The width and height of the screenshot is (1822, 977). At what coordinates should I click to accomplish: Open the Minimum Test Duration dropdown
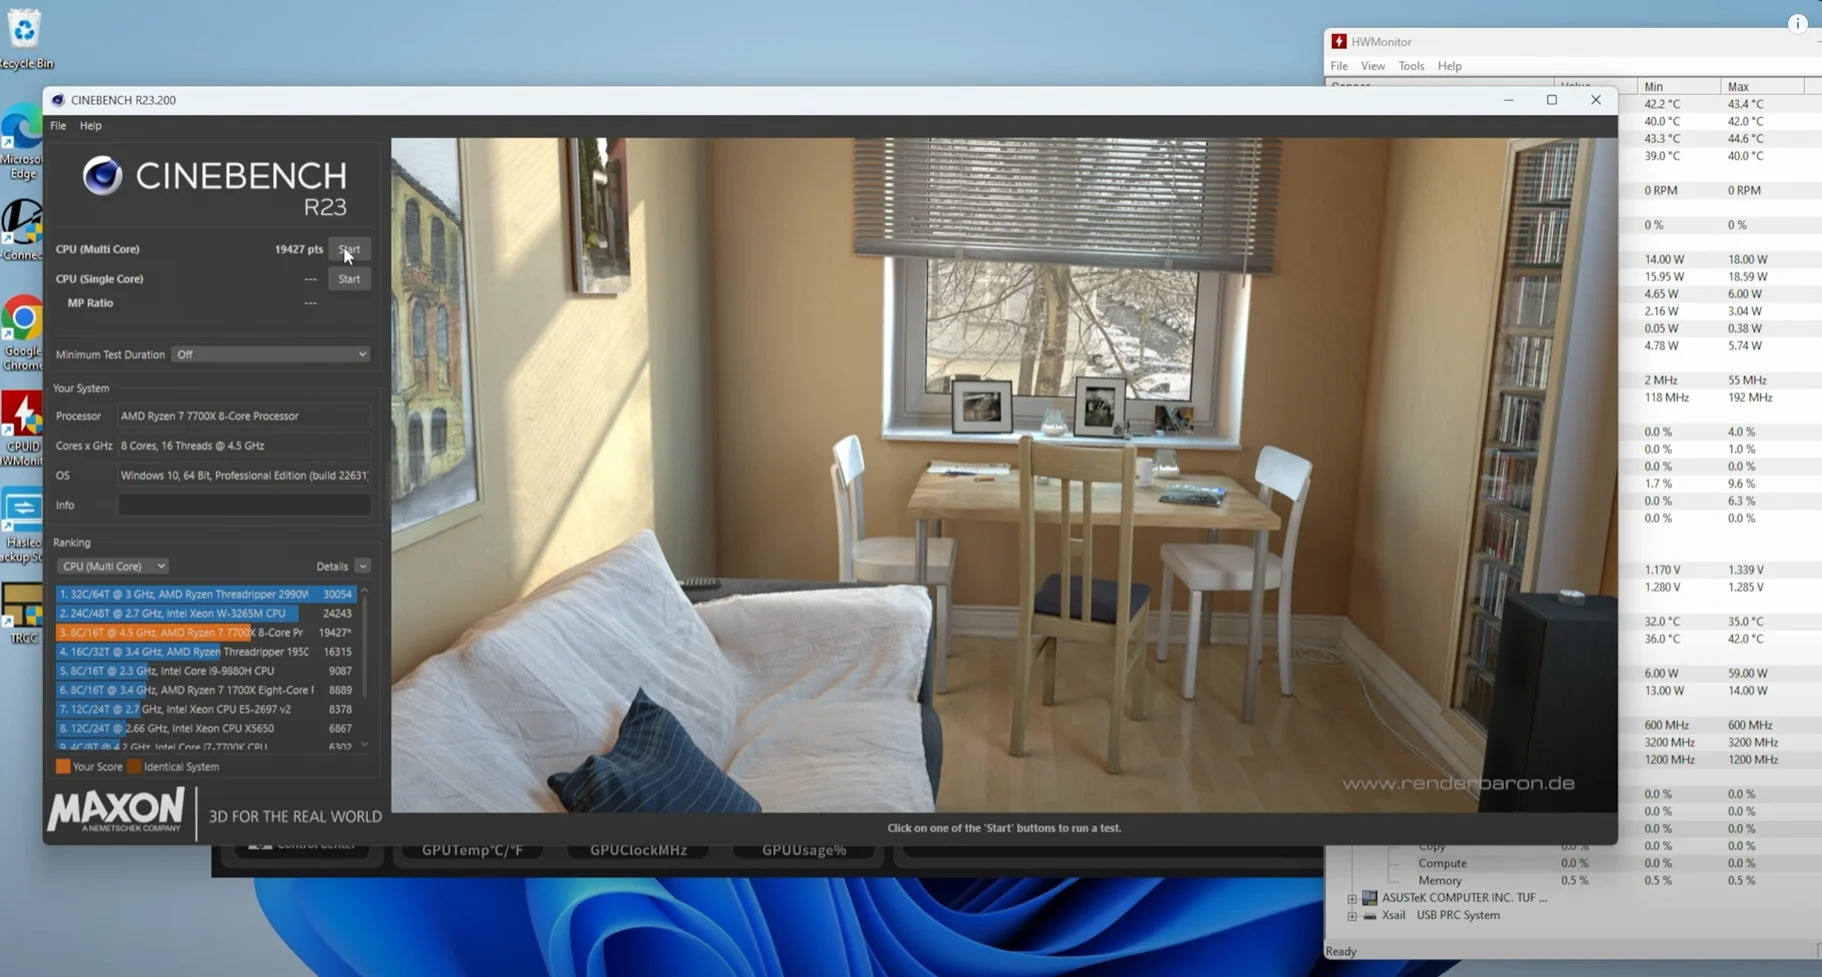point(271,354)
